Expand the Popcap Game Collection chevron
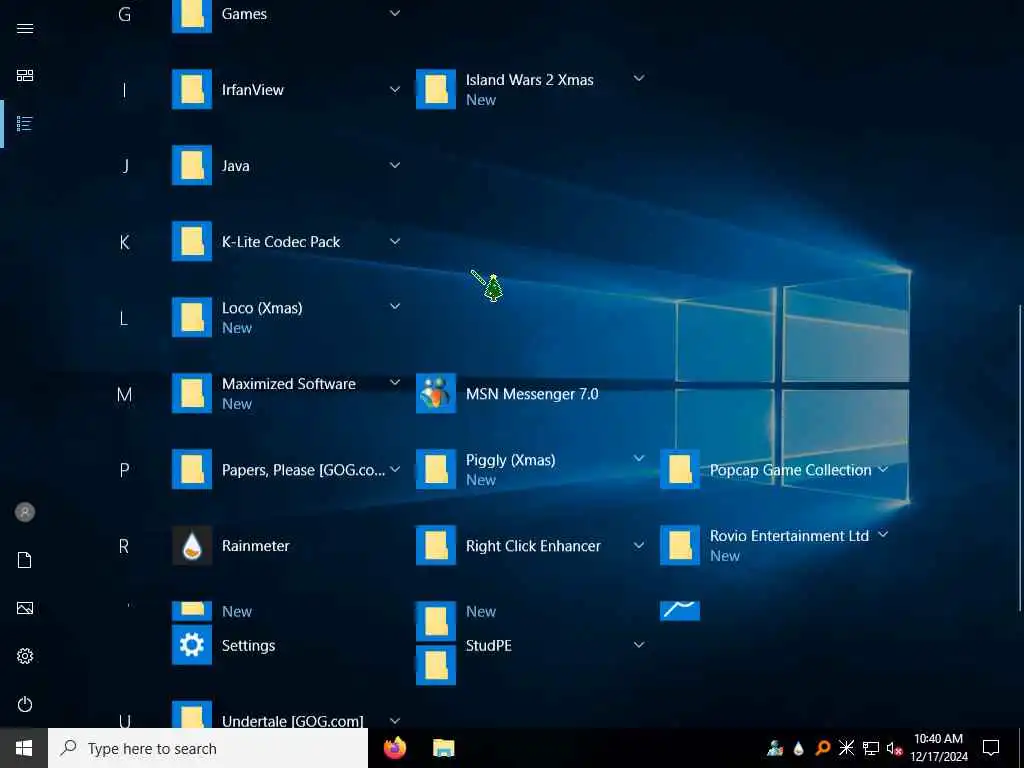The height and width of the screenshot is (768, 1024). tap(883, 469)
